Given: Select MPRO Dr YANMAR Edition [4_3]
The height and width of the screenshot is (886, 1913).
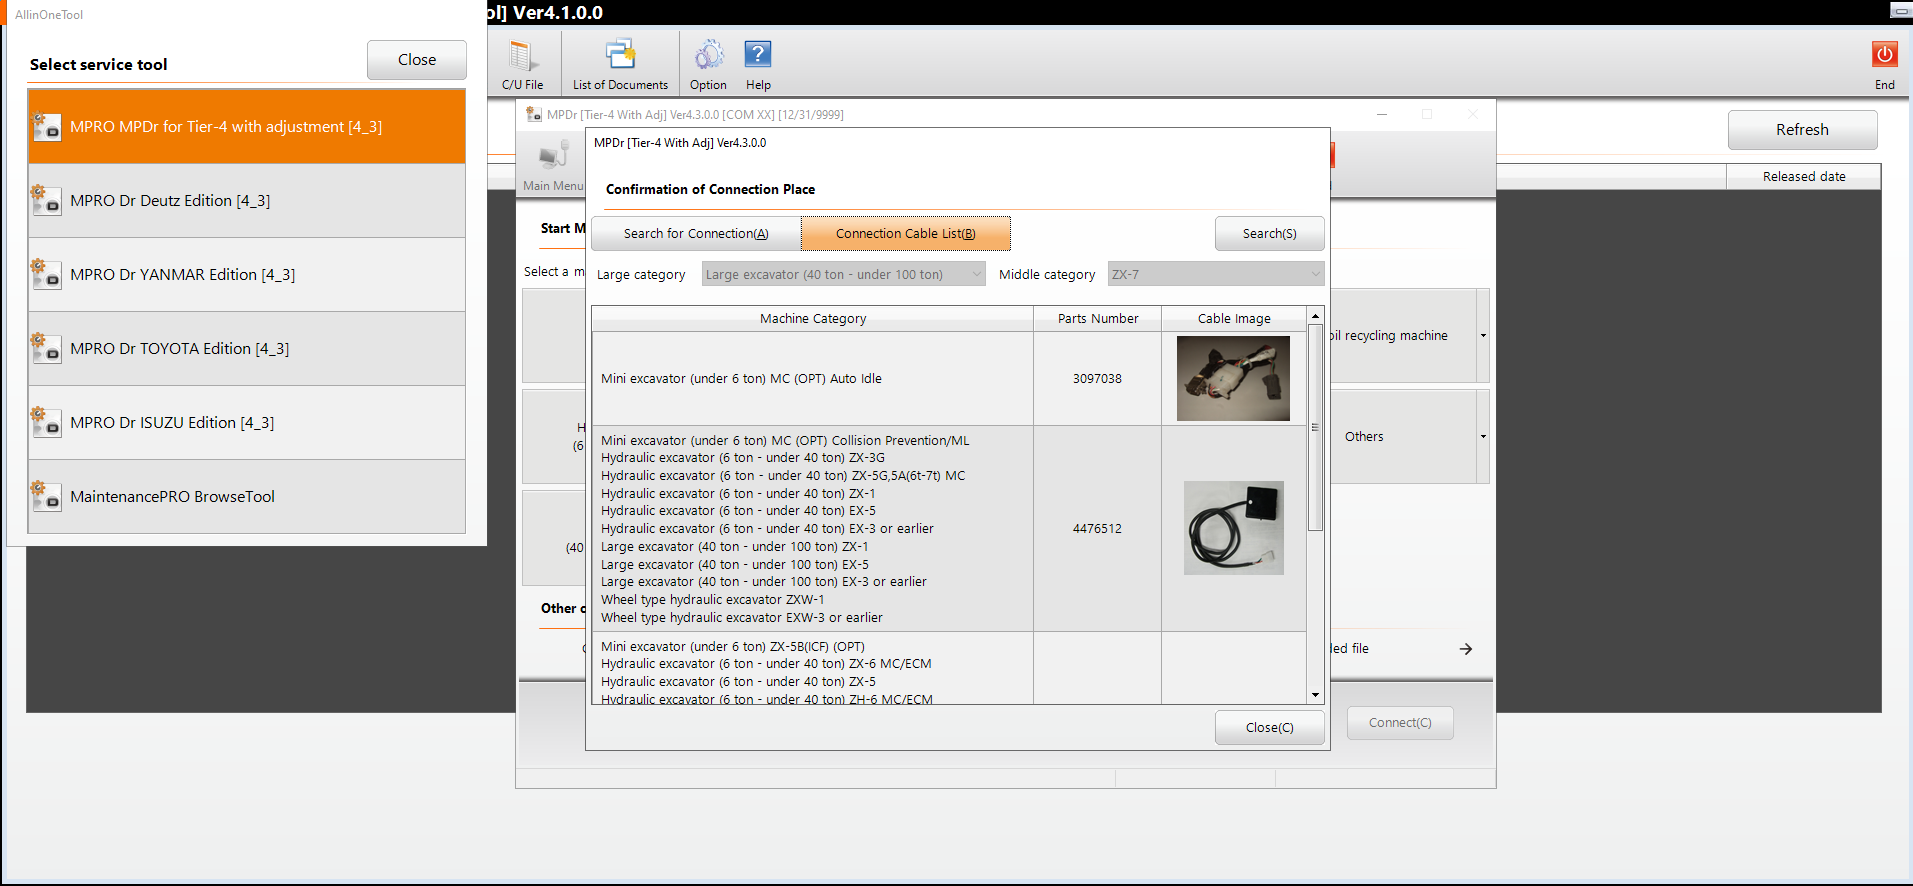Looking at the screenshot, I should coord(247,275).
